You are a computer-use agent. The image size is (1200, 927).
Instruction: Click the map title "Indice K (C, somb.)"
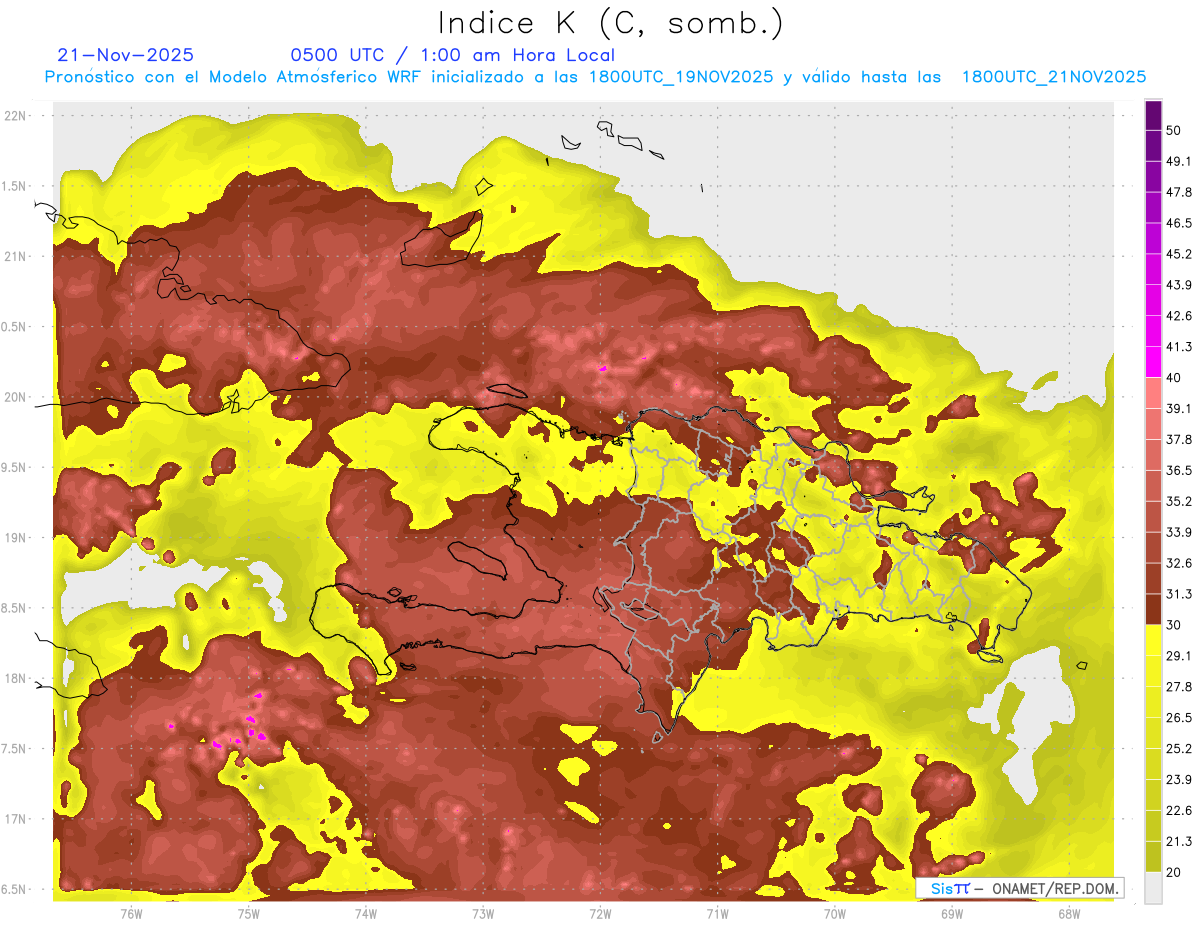point(610,23)
